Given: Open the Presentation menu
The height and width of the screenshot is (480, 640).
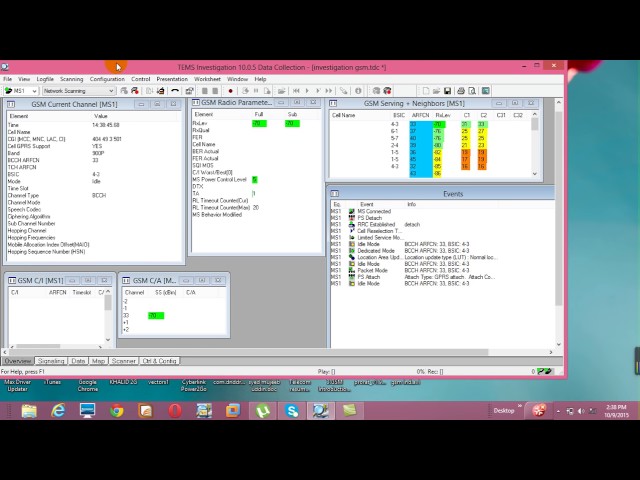Looking at the screenshot, I should 172,79.
